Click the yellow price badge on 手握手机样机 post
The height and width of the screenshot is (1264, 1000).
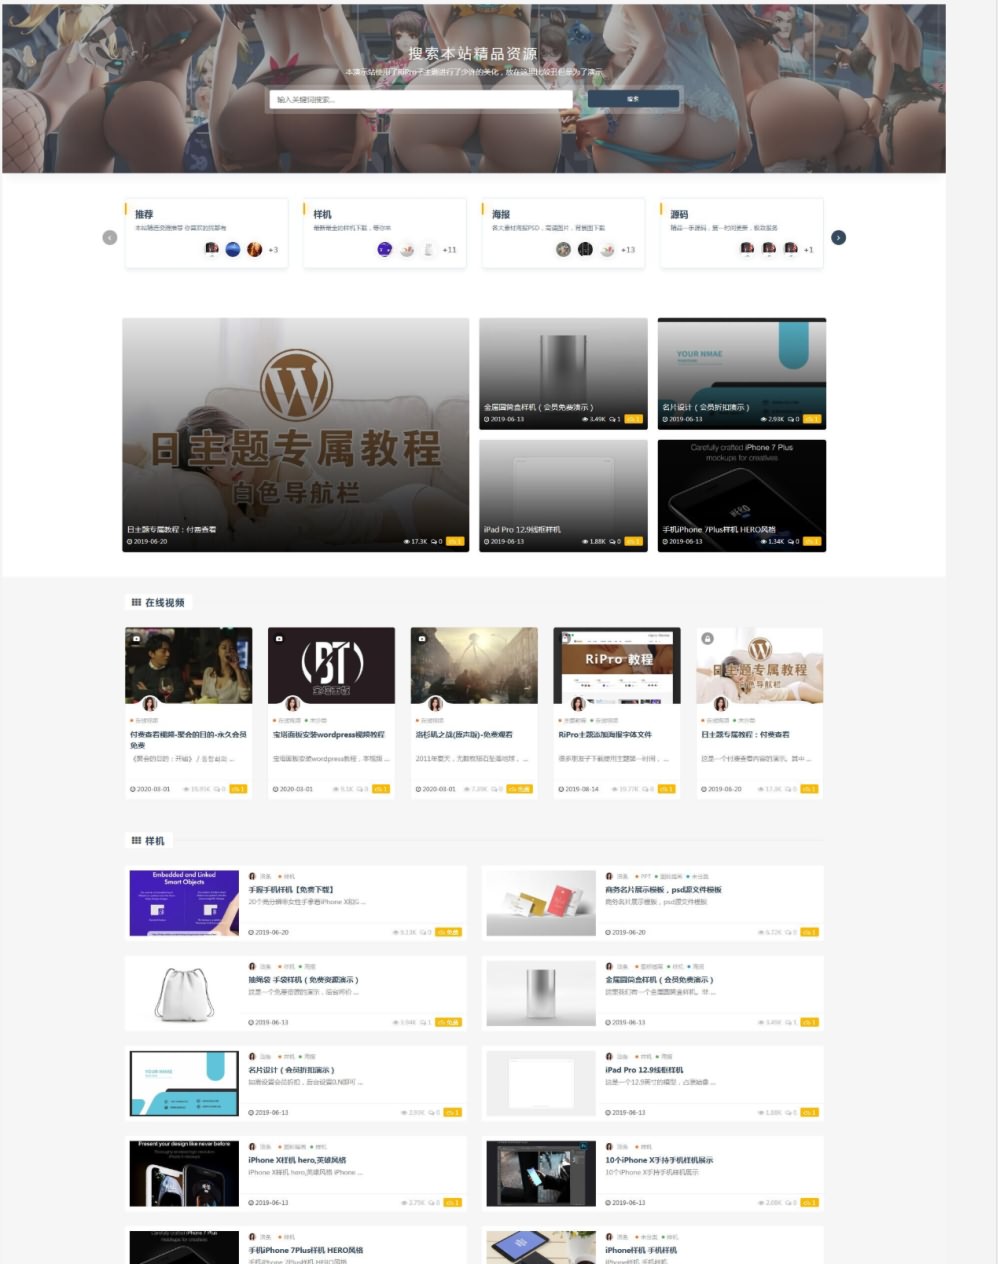tap(449, 932)
